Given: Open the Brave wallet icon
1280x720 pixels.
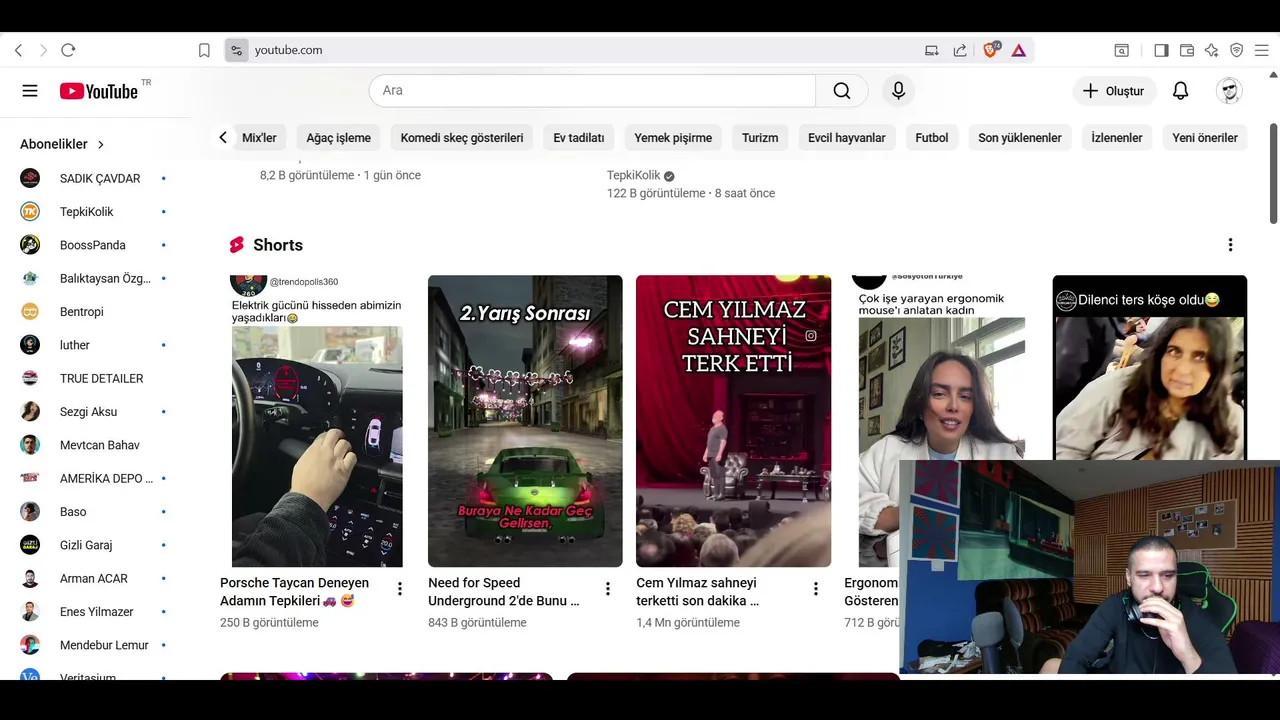Looking at the screenshot, I should [x=1187, y=50].
